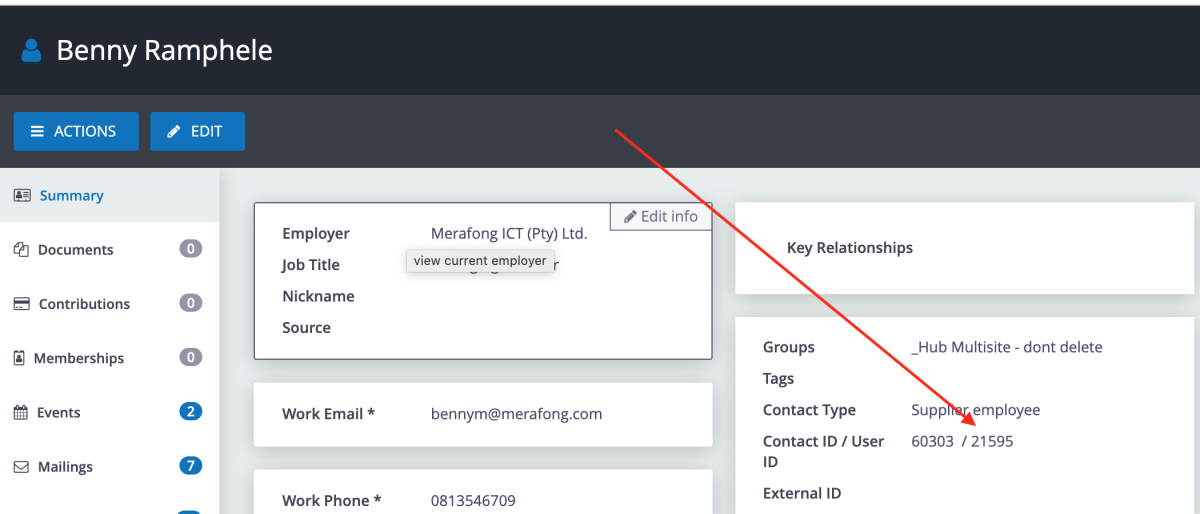Screen dimensions: 1200x514
Task: Open the Contributions tab
Action: click(84, 304)
